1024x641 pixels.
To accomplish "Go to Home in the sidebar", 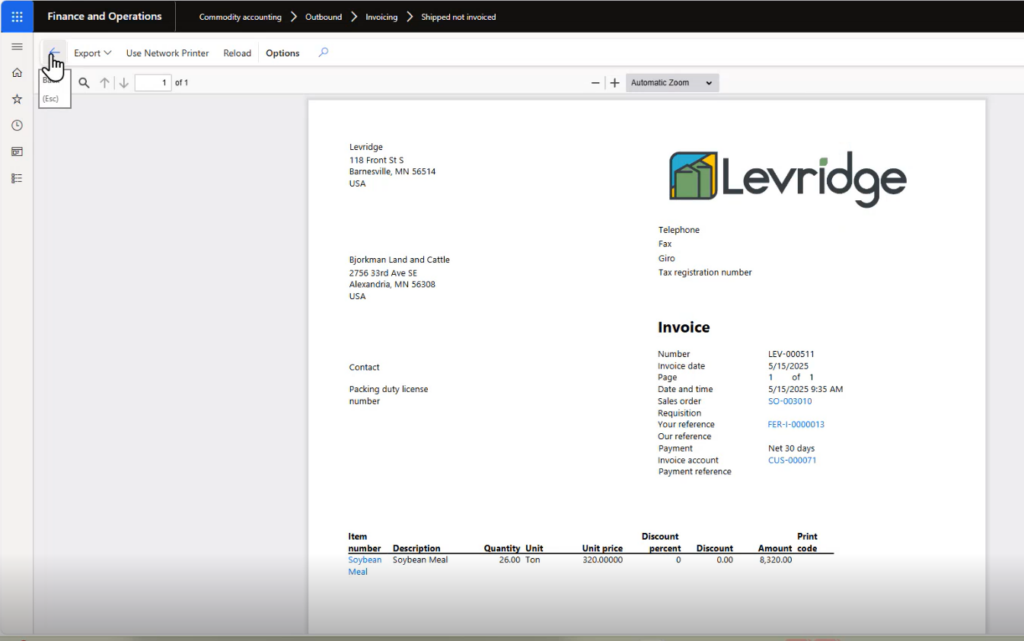I will [x=17, y=72].
